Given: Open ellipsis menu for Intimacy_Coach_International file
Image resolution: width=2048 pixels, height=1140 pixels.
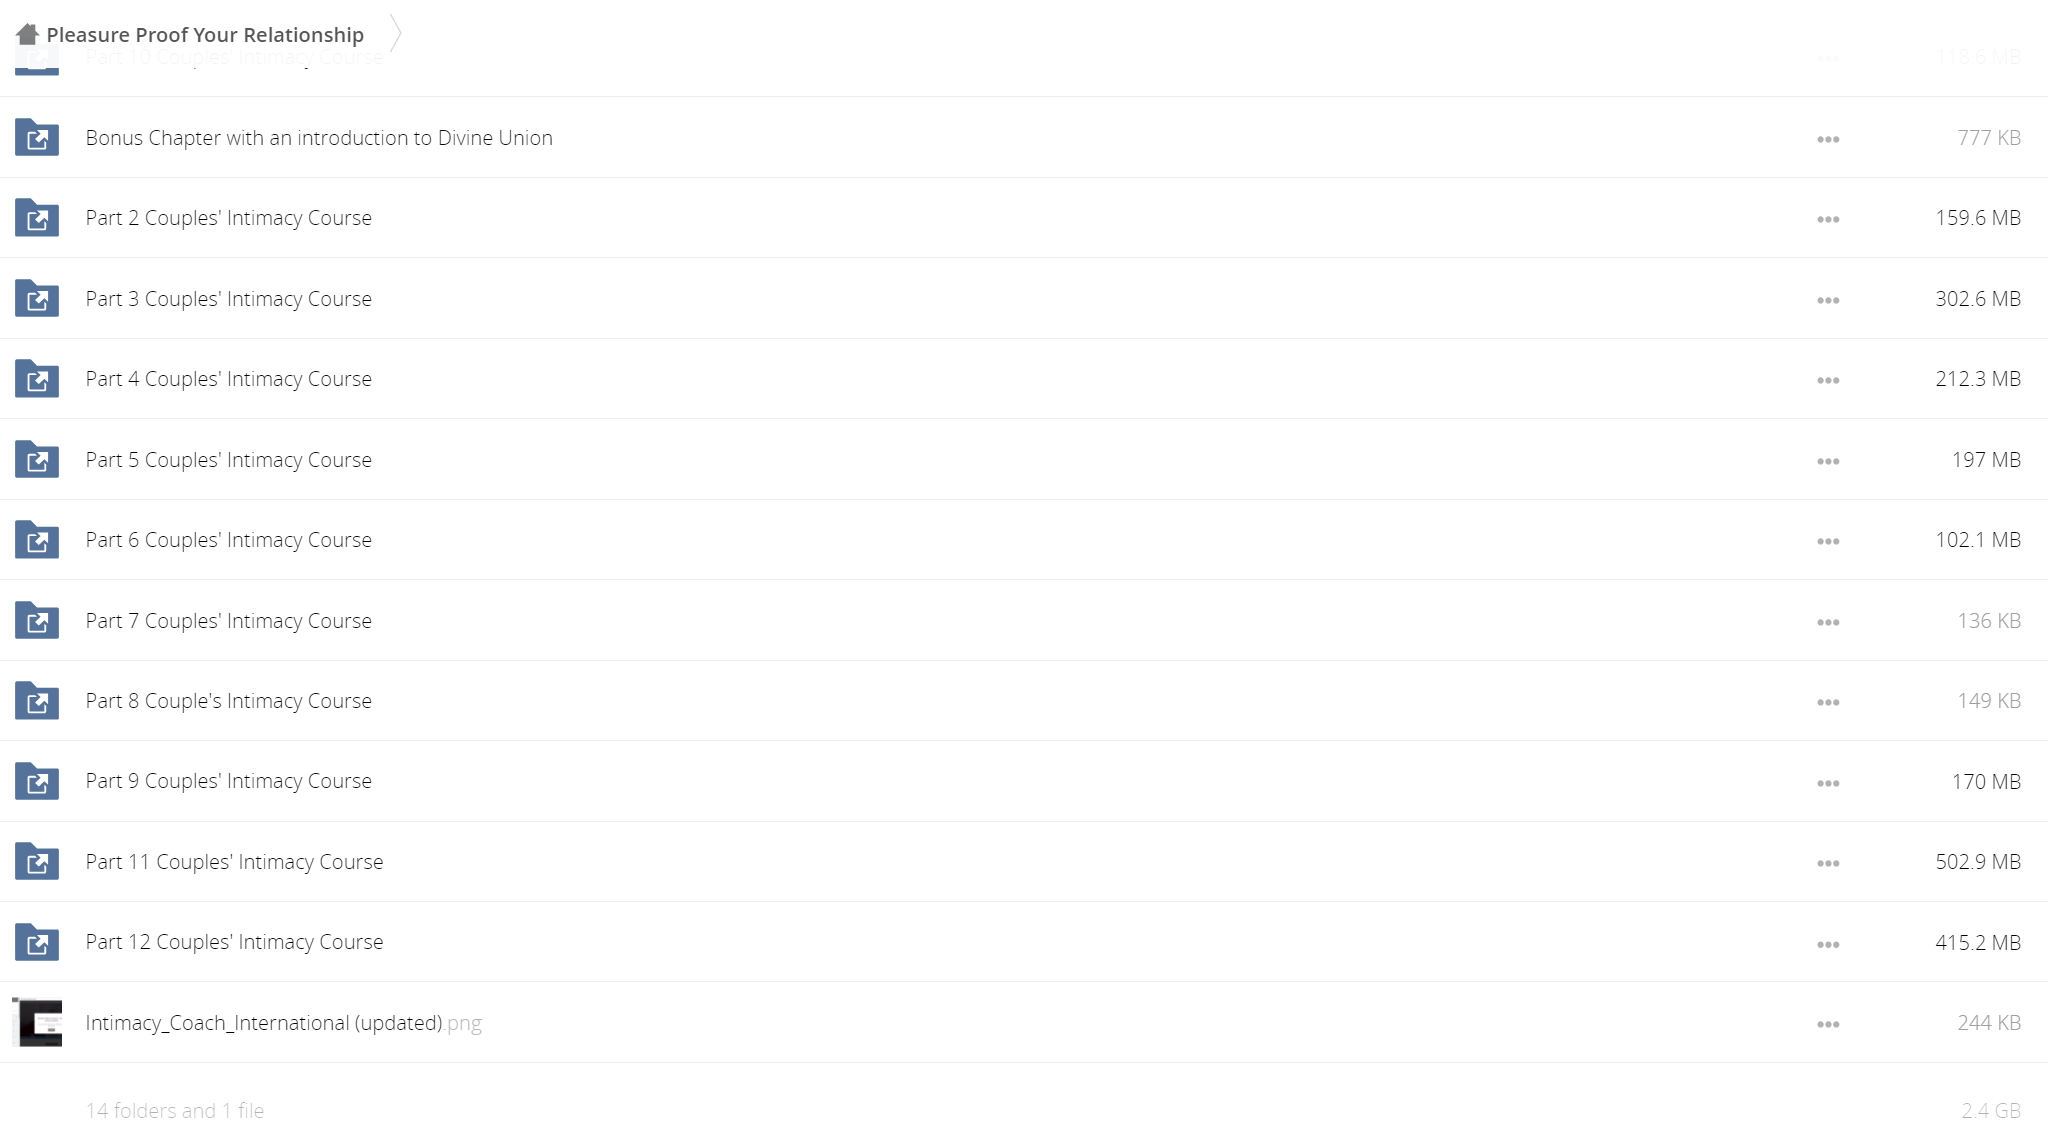Looking at the screenshot, I should 1828,1024.
